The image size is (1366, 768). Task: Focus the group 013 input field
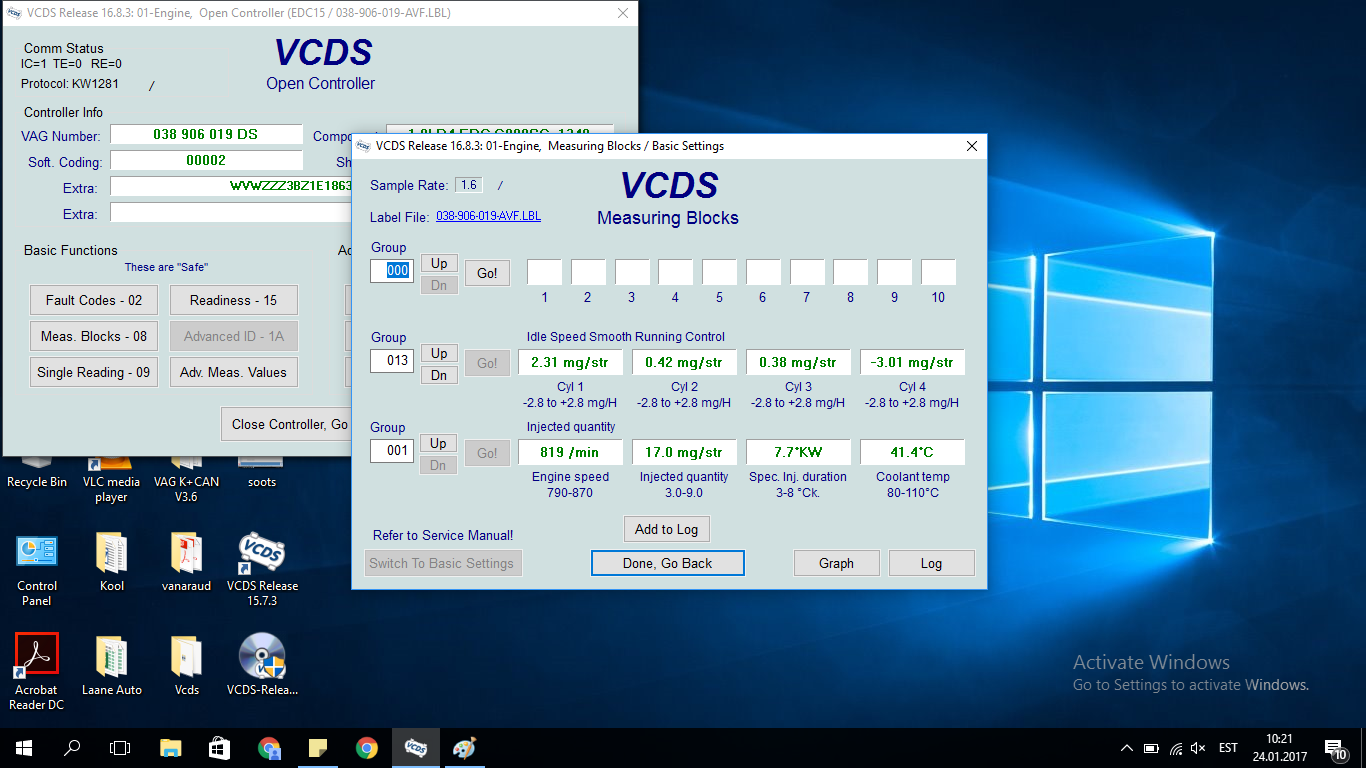392,360
